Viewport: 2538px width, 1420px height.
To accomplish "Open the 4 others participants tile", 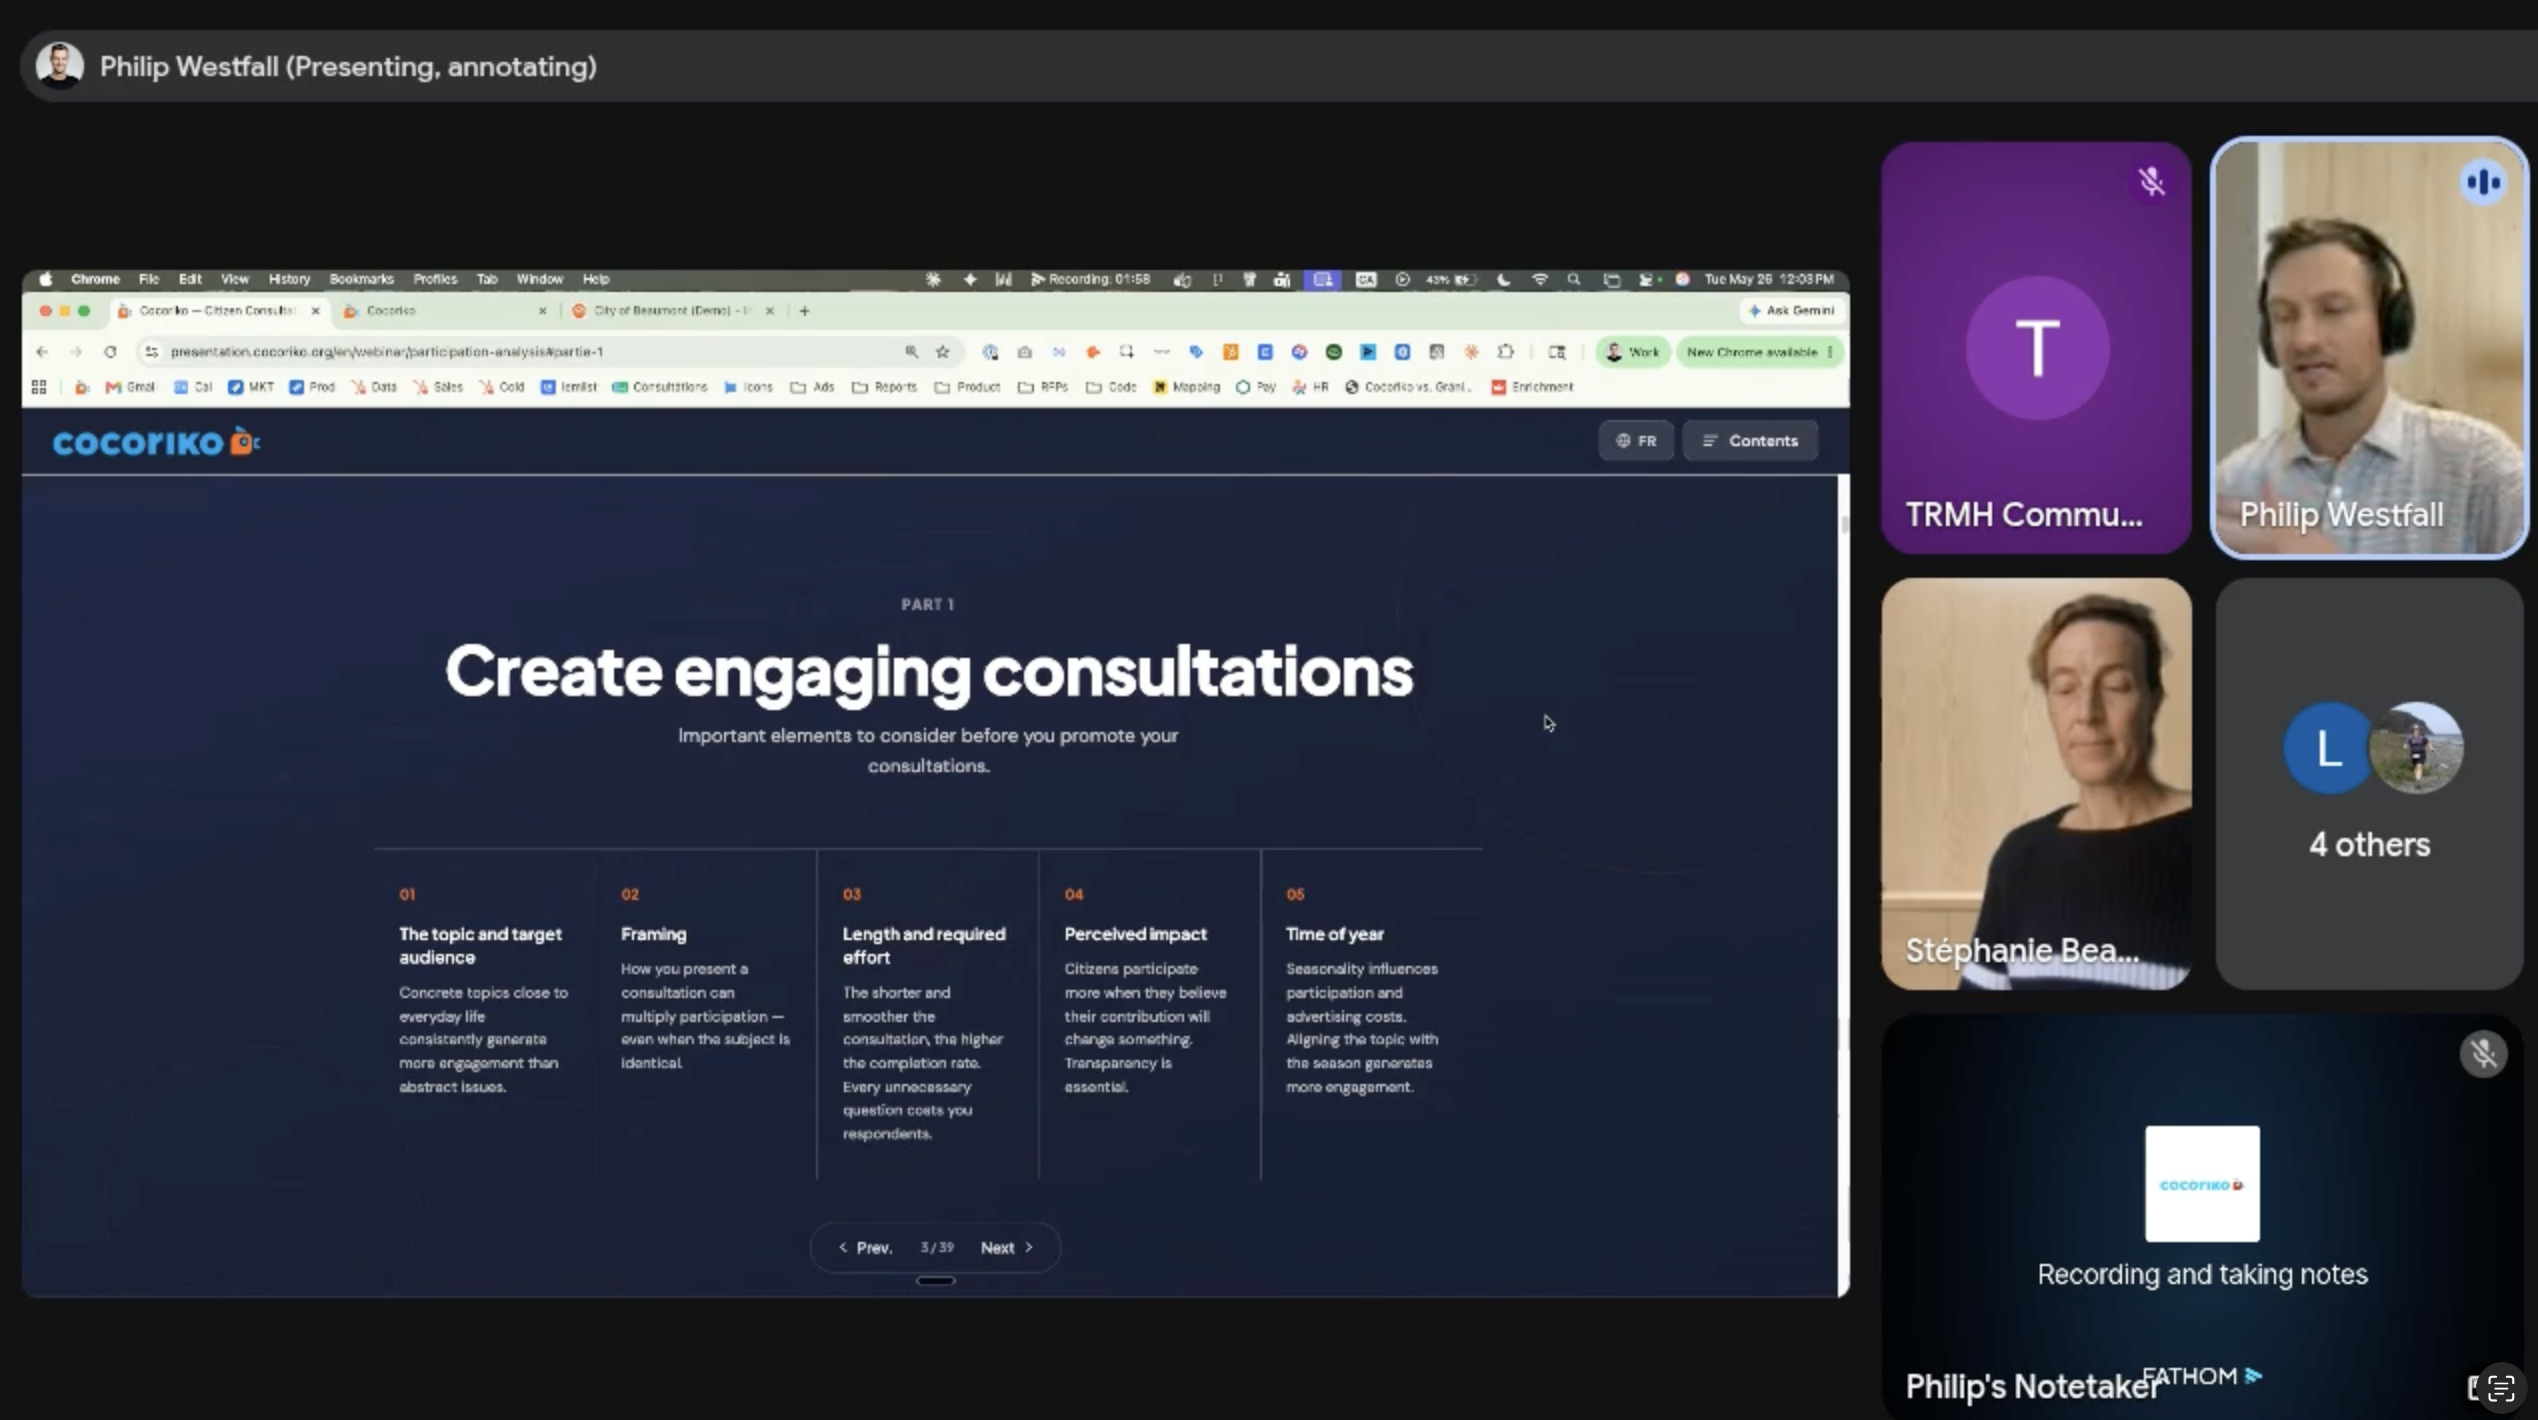I will (2369, 784).
